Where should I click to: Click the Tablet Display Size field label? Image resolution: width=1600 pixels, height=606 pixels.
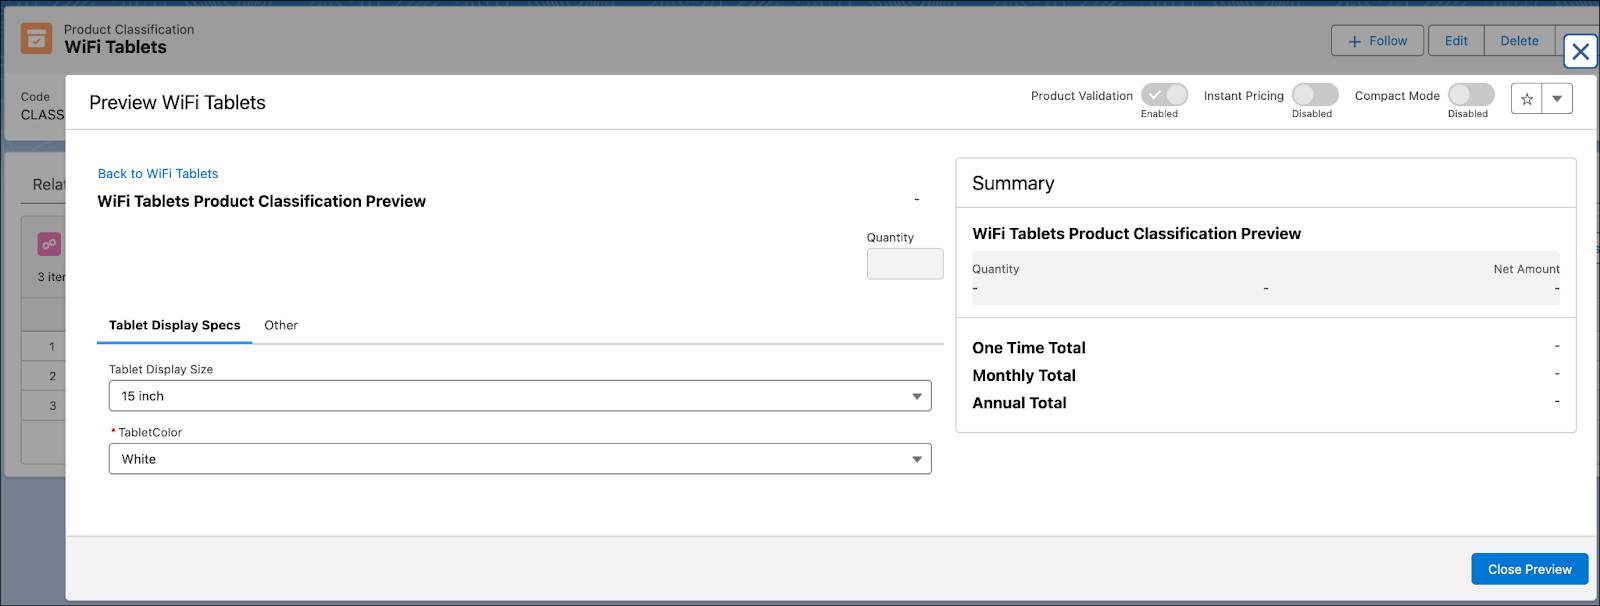coord(161,369)
